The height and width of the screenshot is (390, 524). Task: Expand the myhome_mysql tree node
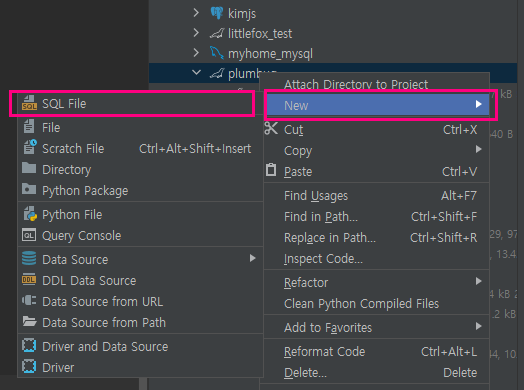196,53
